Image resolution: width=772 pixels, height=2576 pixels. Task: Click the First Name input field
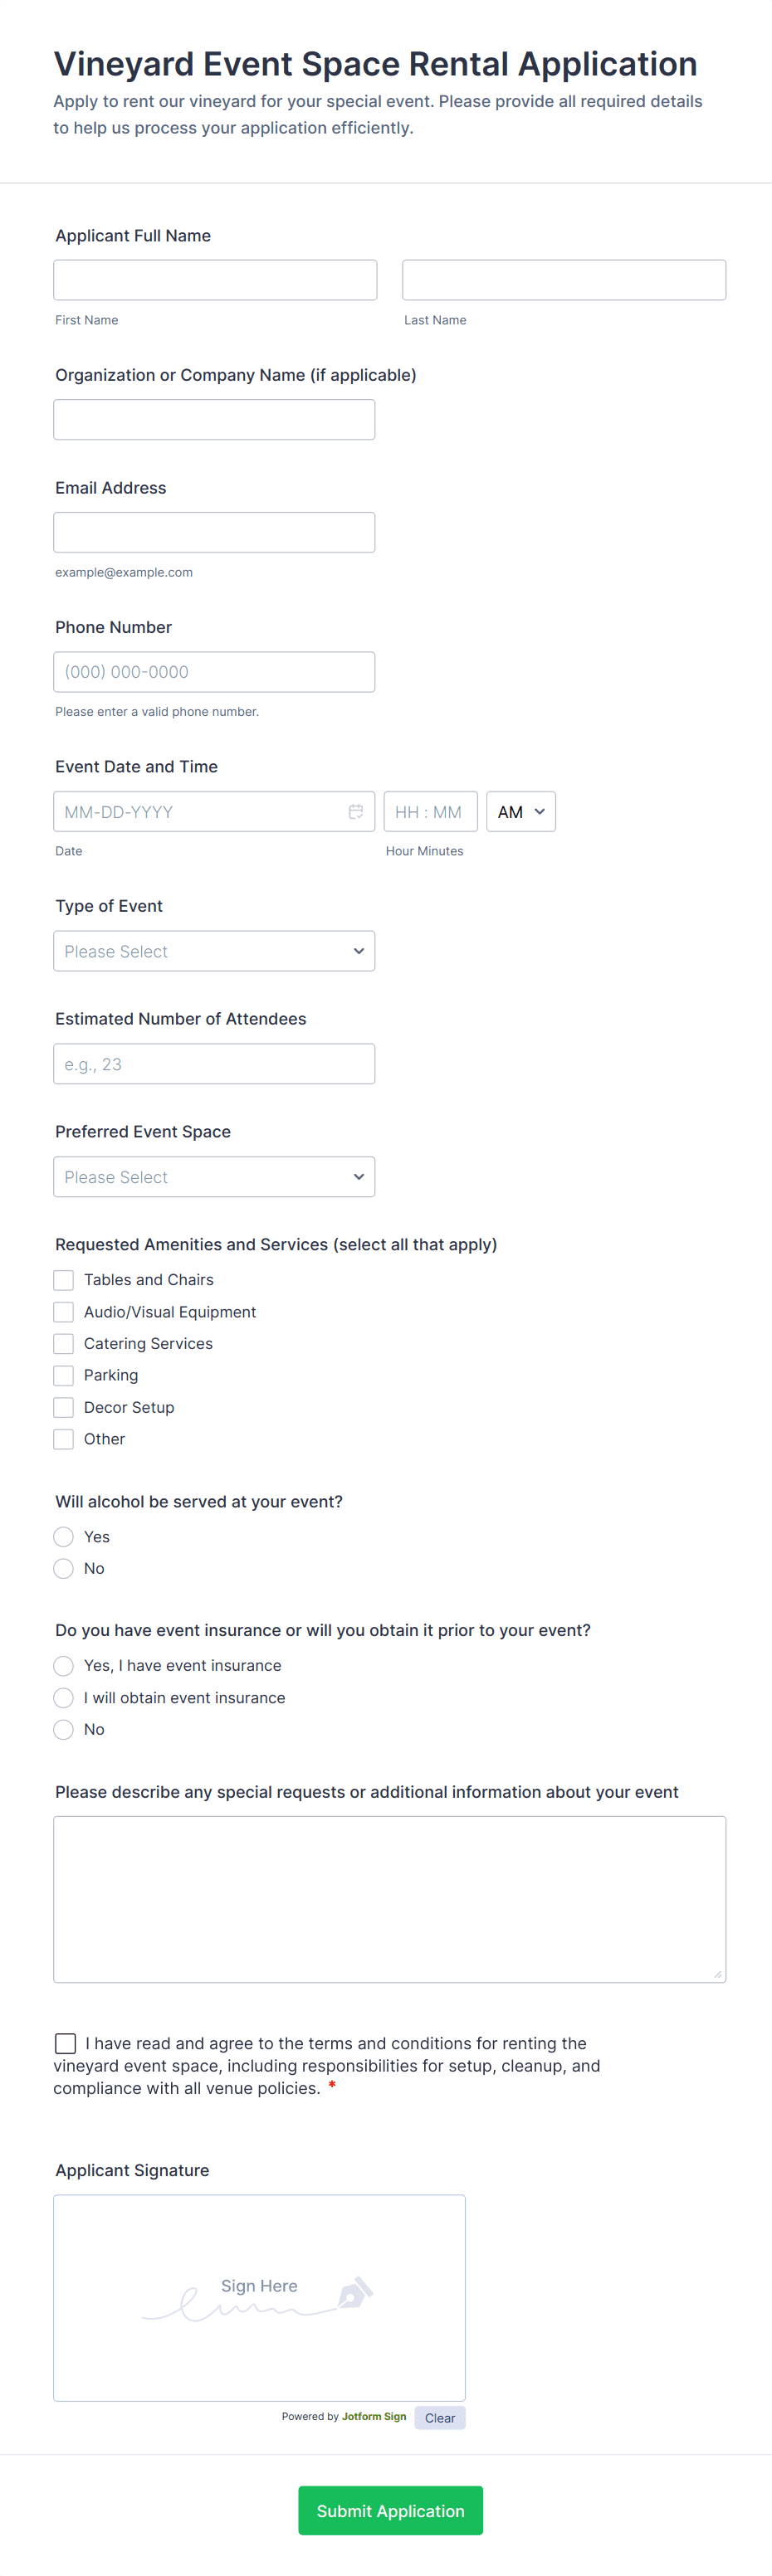pyautogui.click(x=214, y=279)
